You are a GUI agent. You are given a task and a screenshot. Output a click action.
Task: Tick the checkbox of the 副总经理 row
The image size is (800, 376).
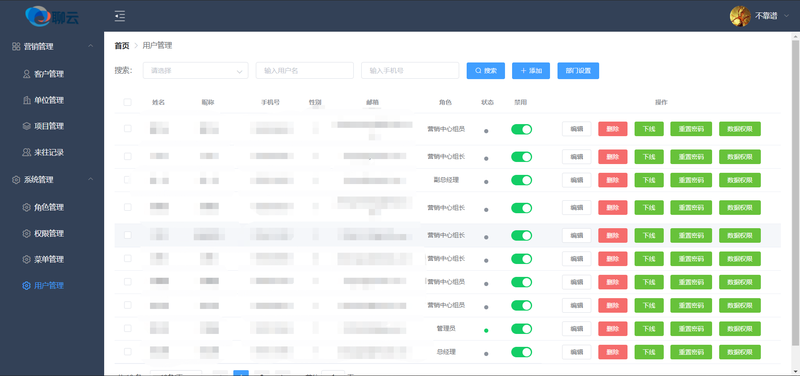point(128,180)
